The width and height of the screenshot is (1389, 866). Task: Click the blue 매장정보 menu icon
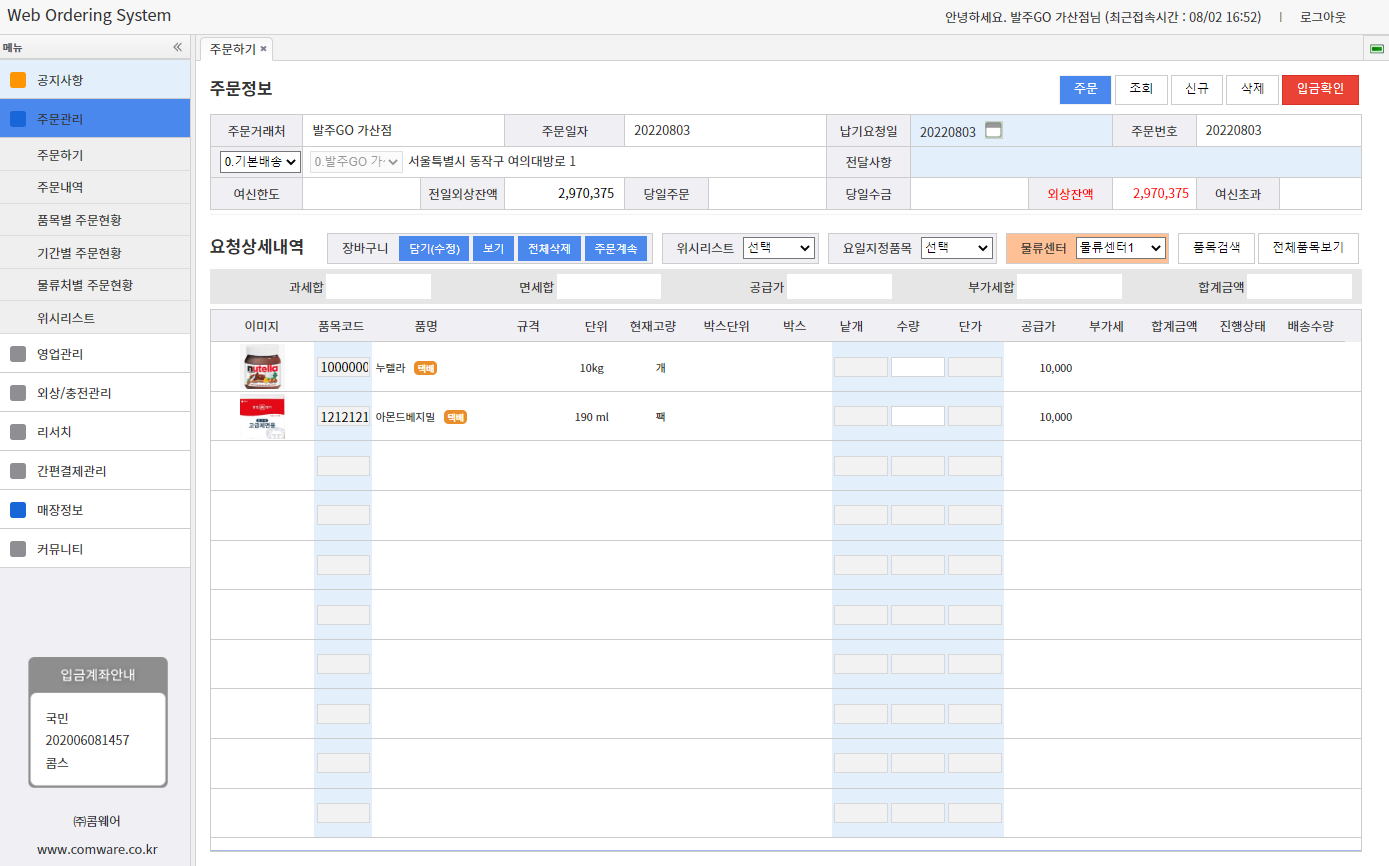(x=18, y=510)
